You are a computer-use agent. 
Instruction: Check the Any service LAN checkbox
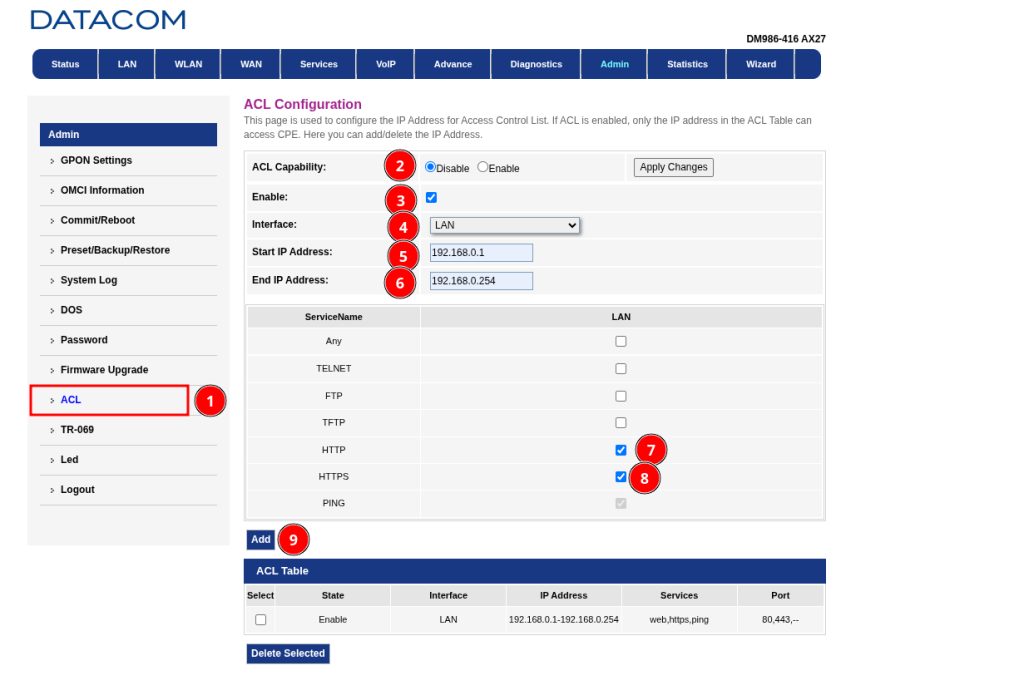tap(621, 342)
